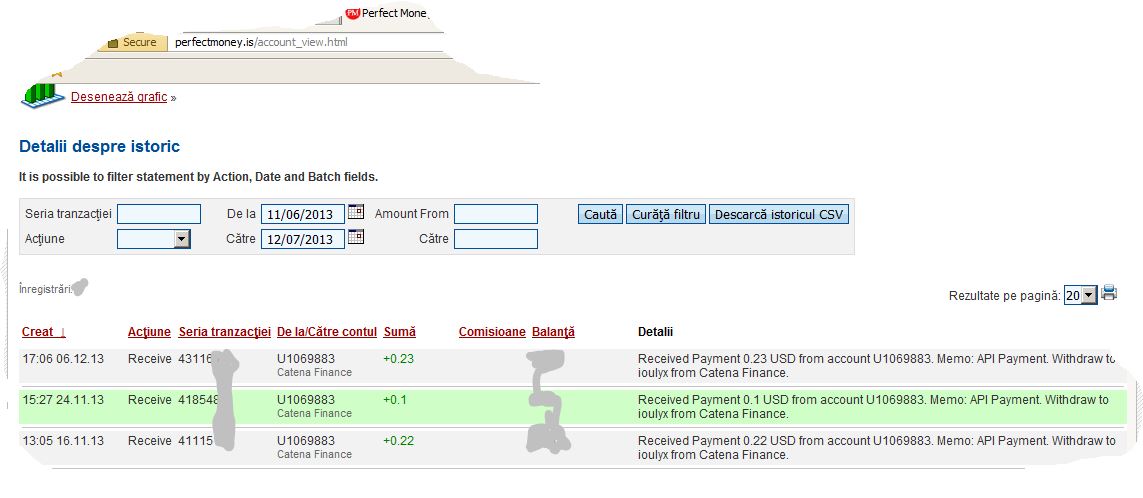Image resolution: width=1143 pixels, height=498 pixels.
Task: Click the printer icon
Action: pos(1109,293)
